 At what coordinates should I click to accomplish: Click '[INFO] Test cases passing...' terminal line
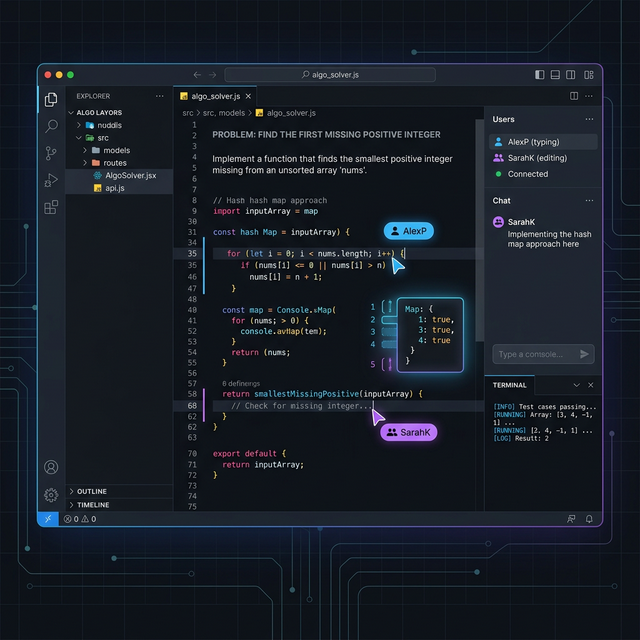(x=545, y=407)
